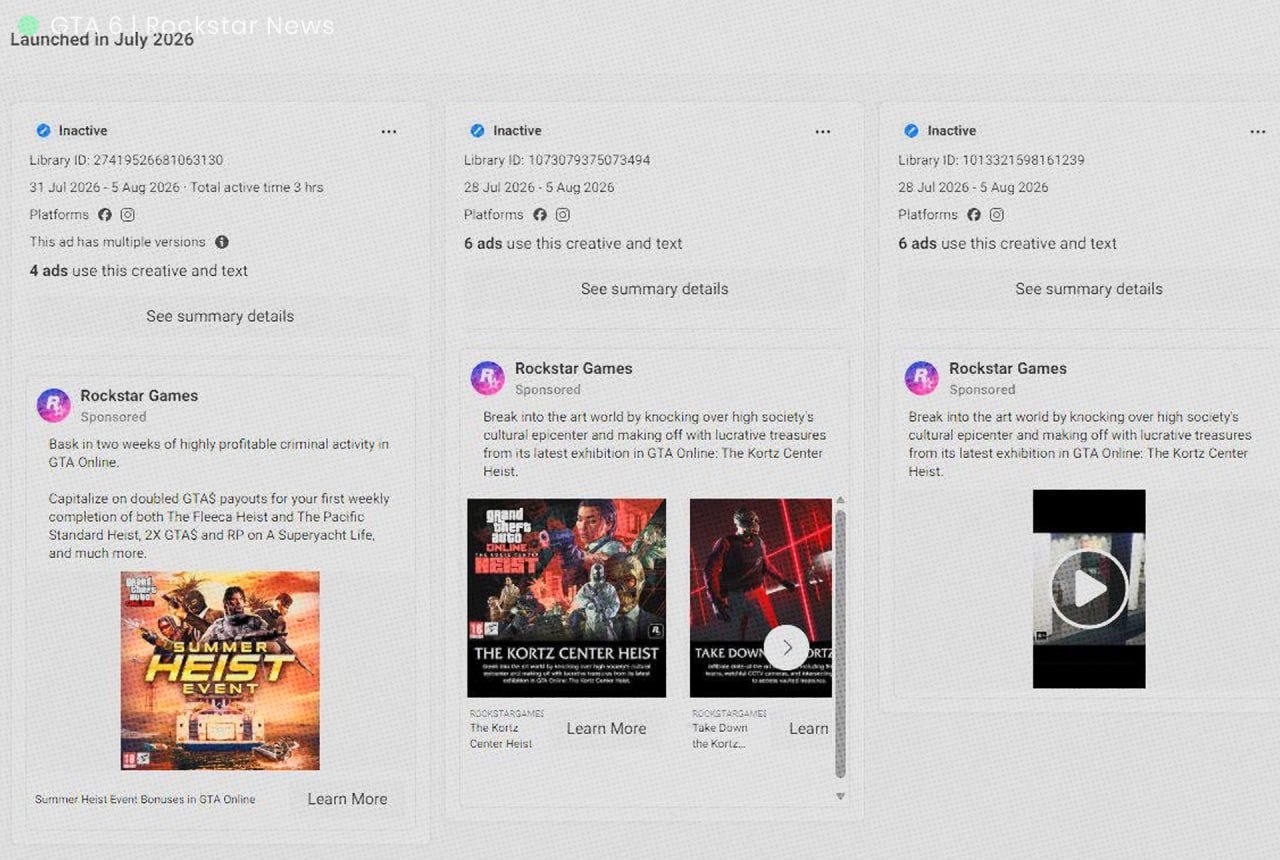Click Learn More under The Kortz Center Heist
Screen dimensions: 1280x860
pyautogui.click(x=606, y=729)
